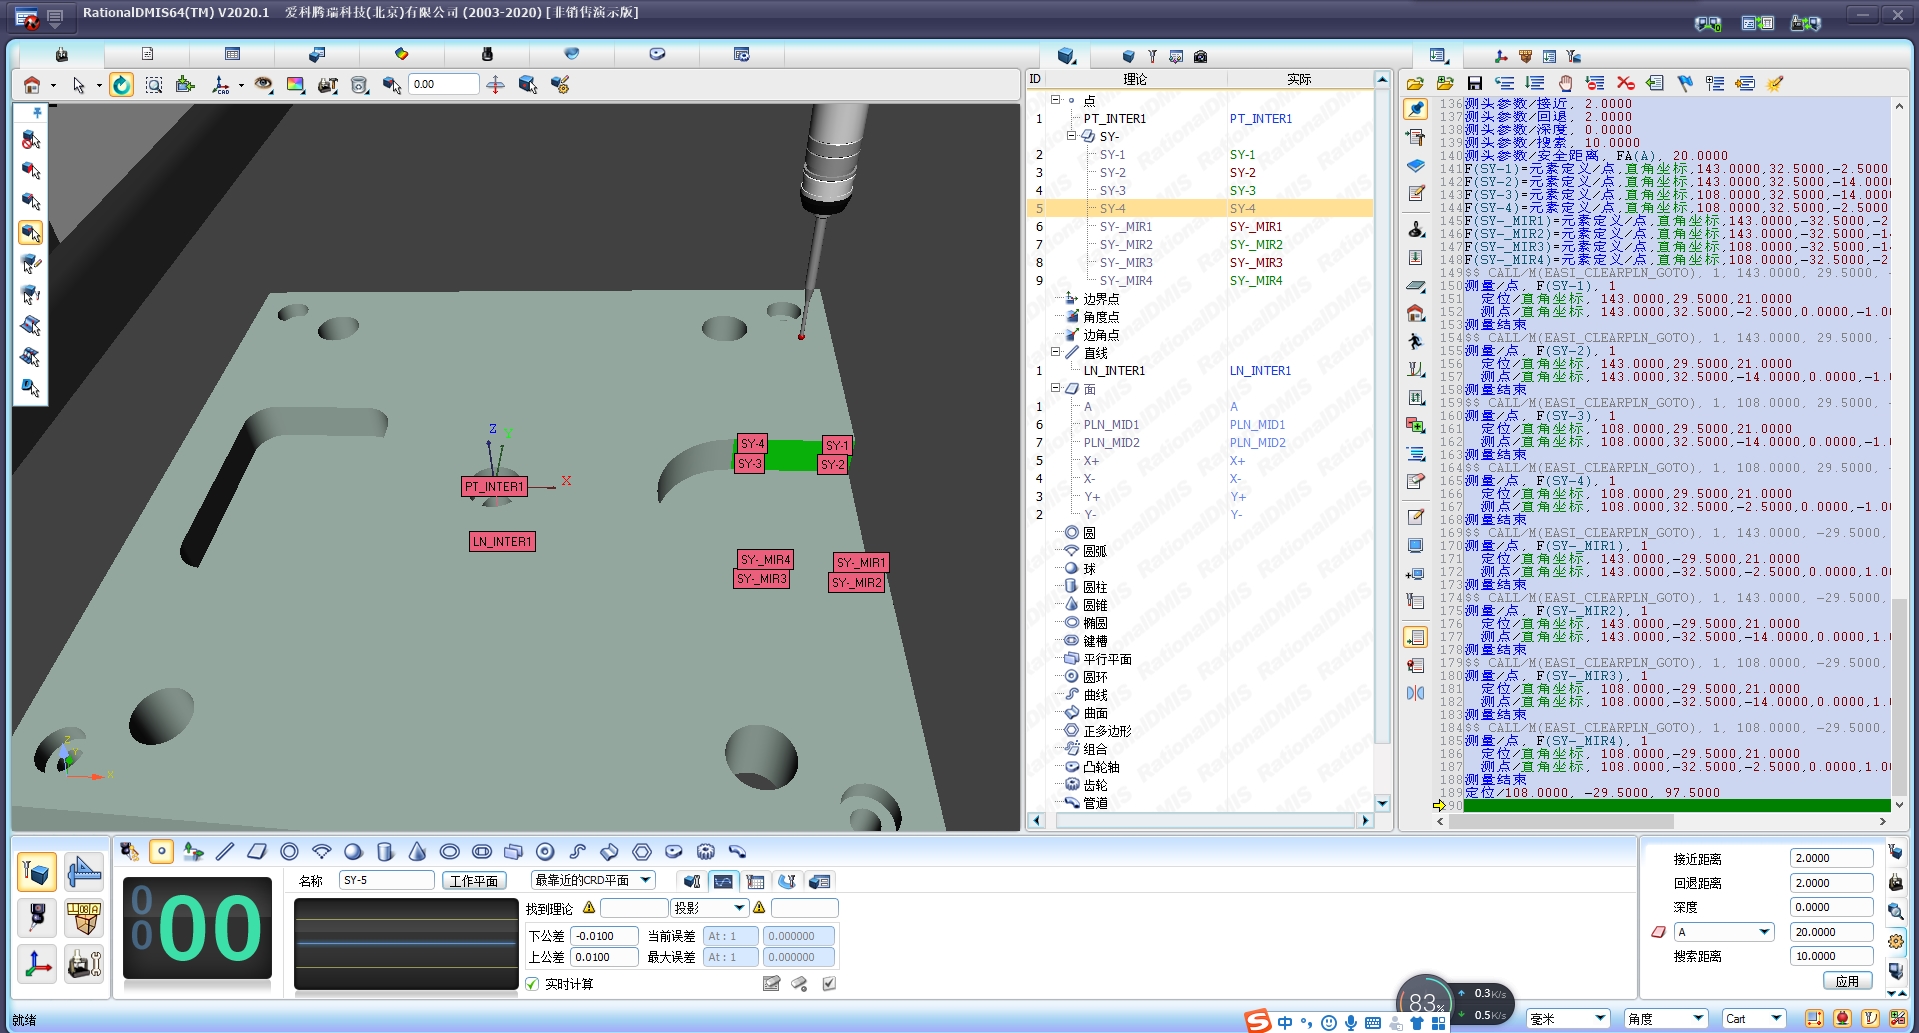
Task: Select the gear feature tool
Action: (705, 852)
